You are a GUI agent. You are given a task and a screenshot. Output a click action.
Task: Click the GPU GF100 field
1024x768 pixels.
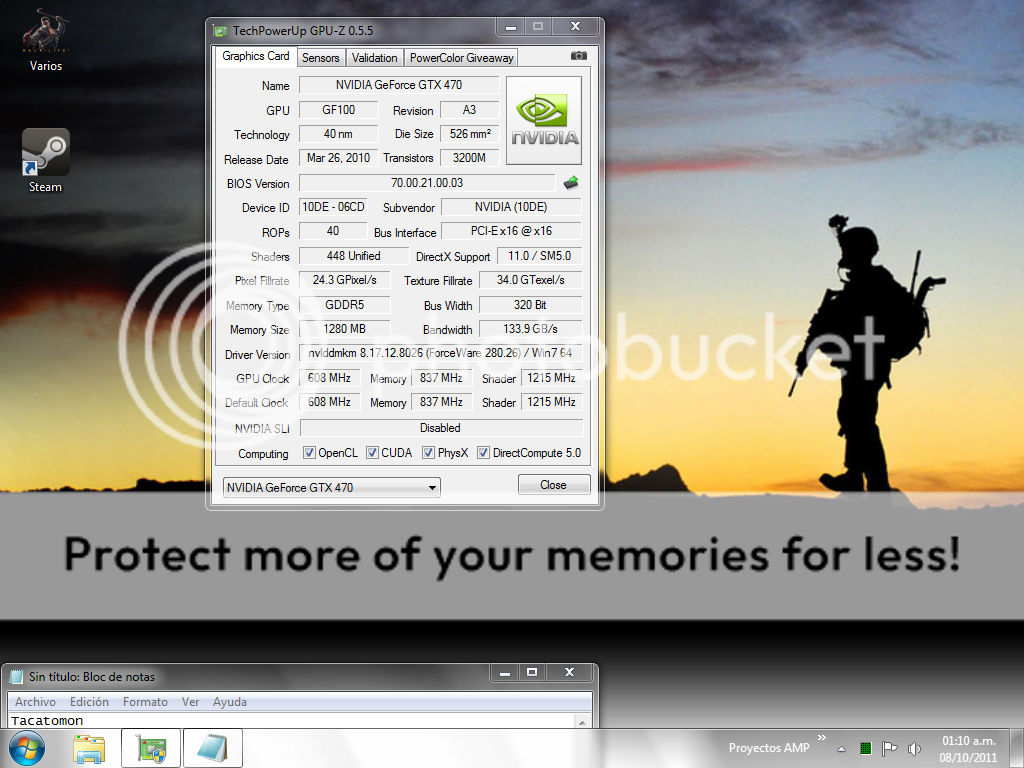[338, 110]
